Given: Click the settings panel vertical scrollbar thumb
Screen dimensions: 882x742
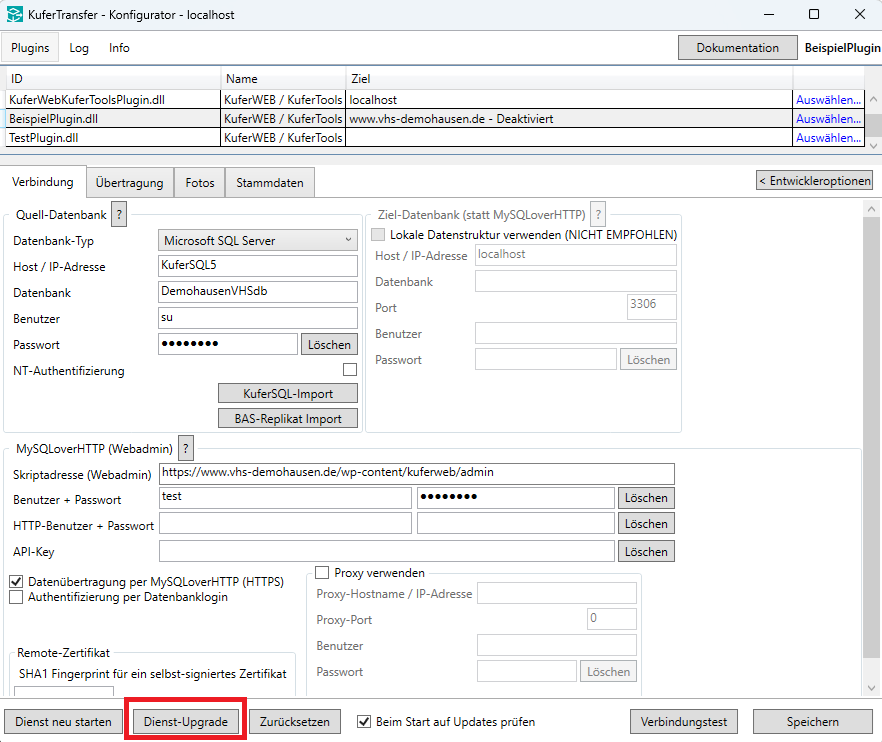Looking at the screenshot, I should [871, 436].
